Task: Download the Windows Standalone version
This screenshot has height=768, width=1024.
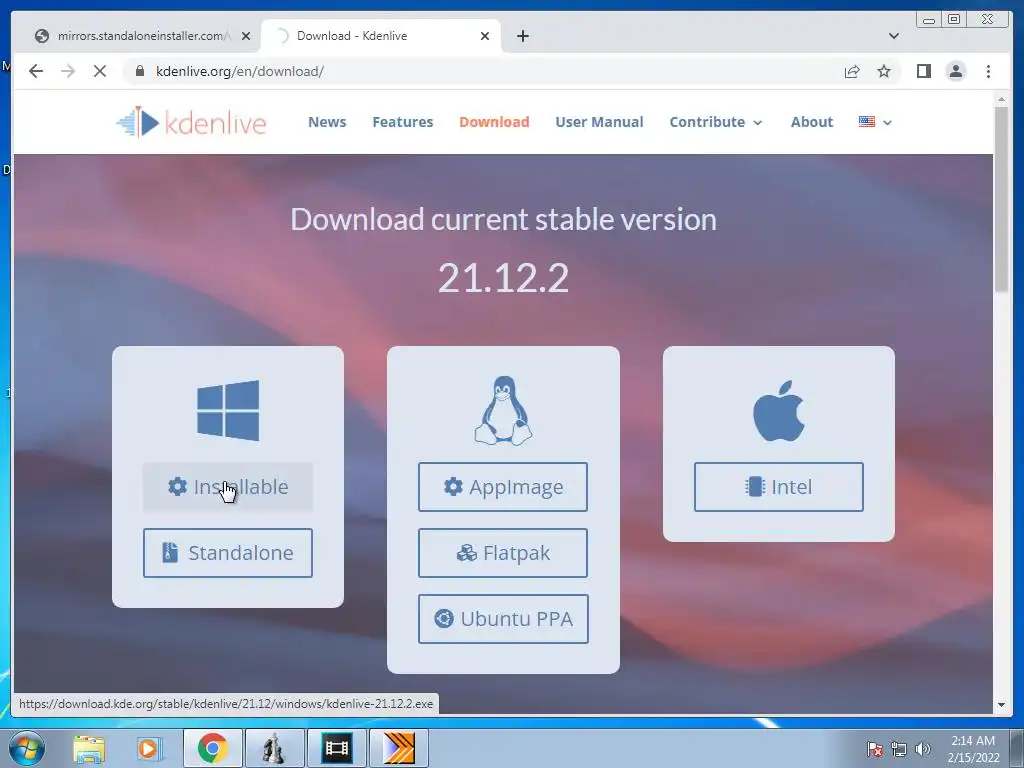Action: point(227,553)
